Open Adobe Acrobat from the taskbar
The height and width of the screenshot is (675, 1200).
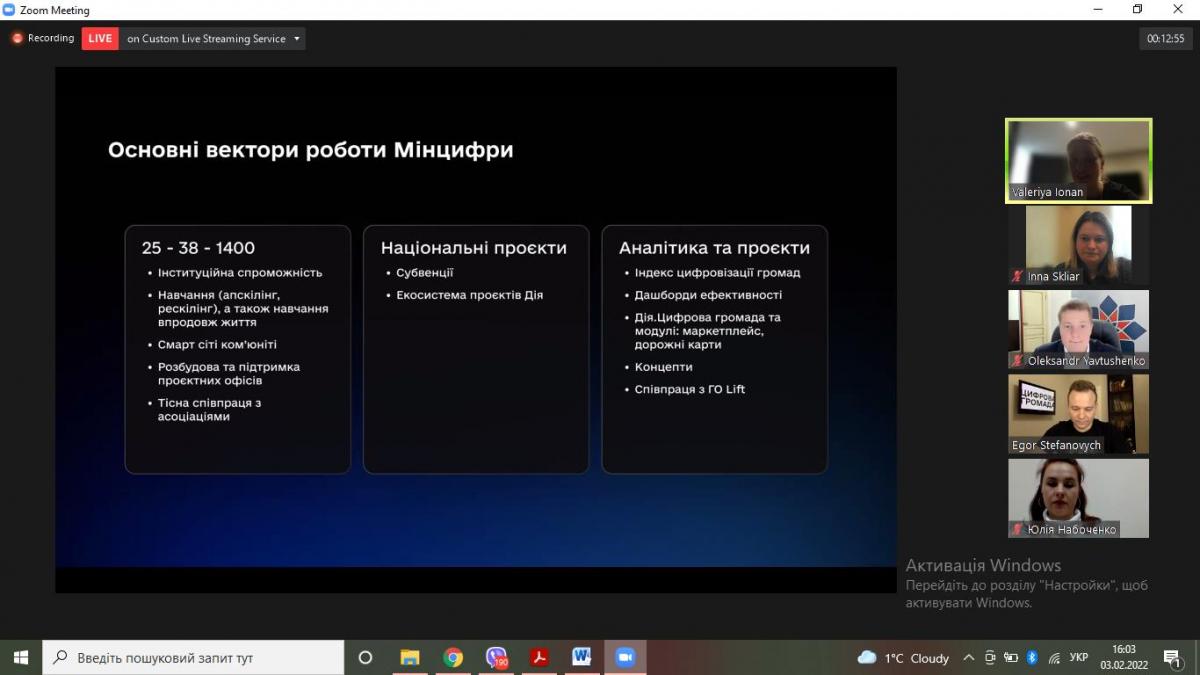[x=540, y=657]
